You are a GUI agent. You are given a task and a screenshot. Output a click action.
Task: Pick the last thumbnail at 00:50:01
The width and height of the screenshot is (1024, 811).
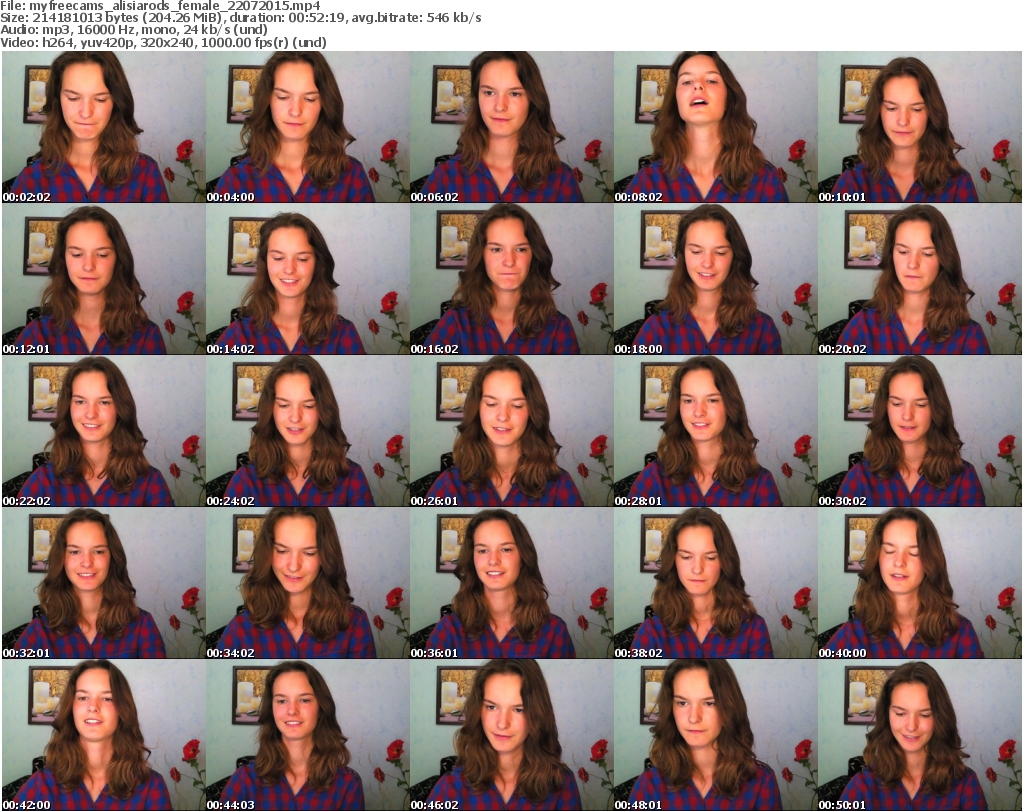(x=920, y=735)
